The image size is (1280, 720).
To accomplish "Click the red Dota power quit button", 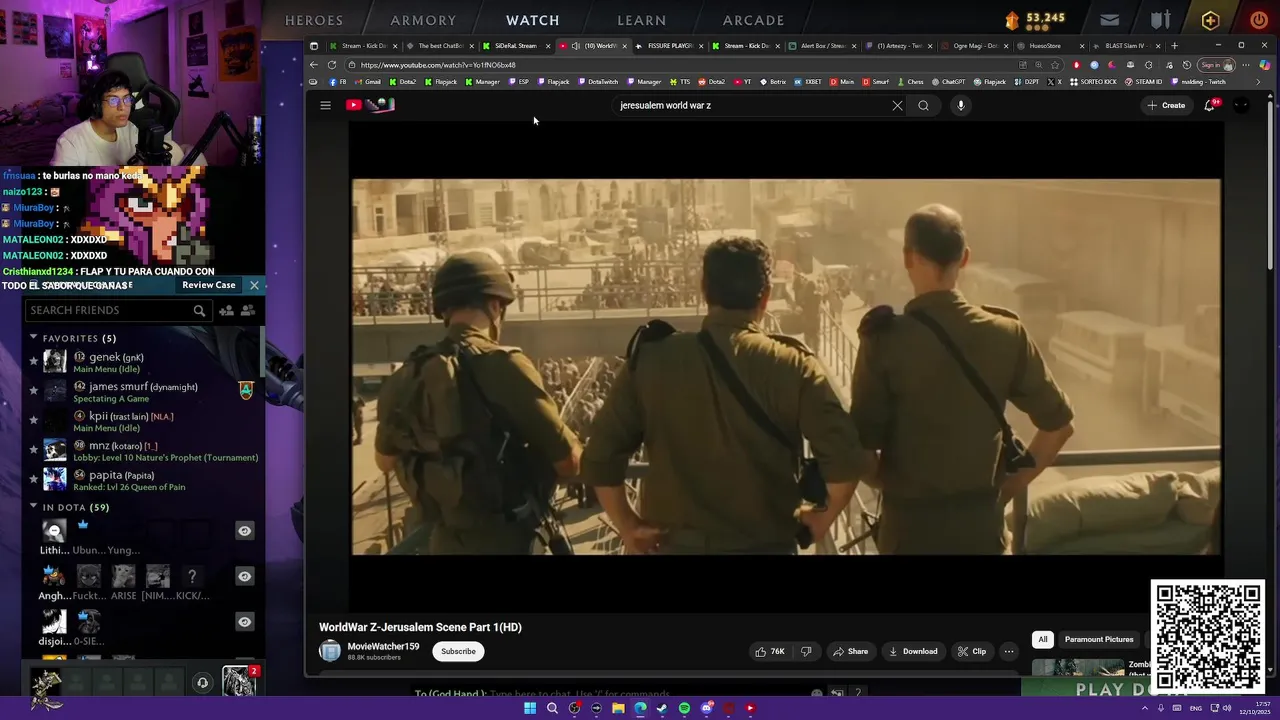I will 1259,20.
